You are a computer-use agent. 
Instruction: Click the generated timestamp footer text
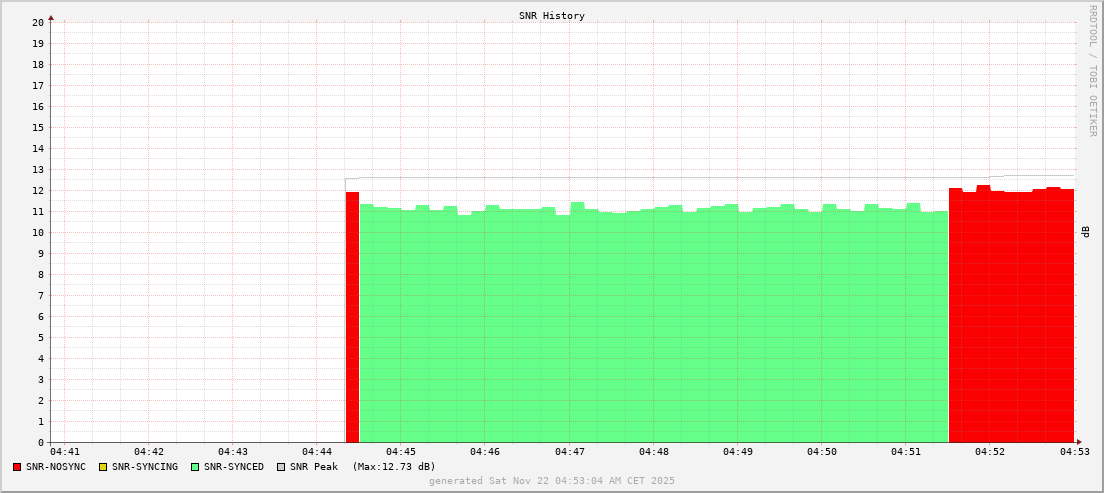click(x=551, y=481)
